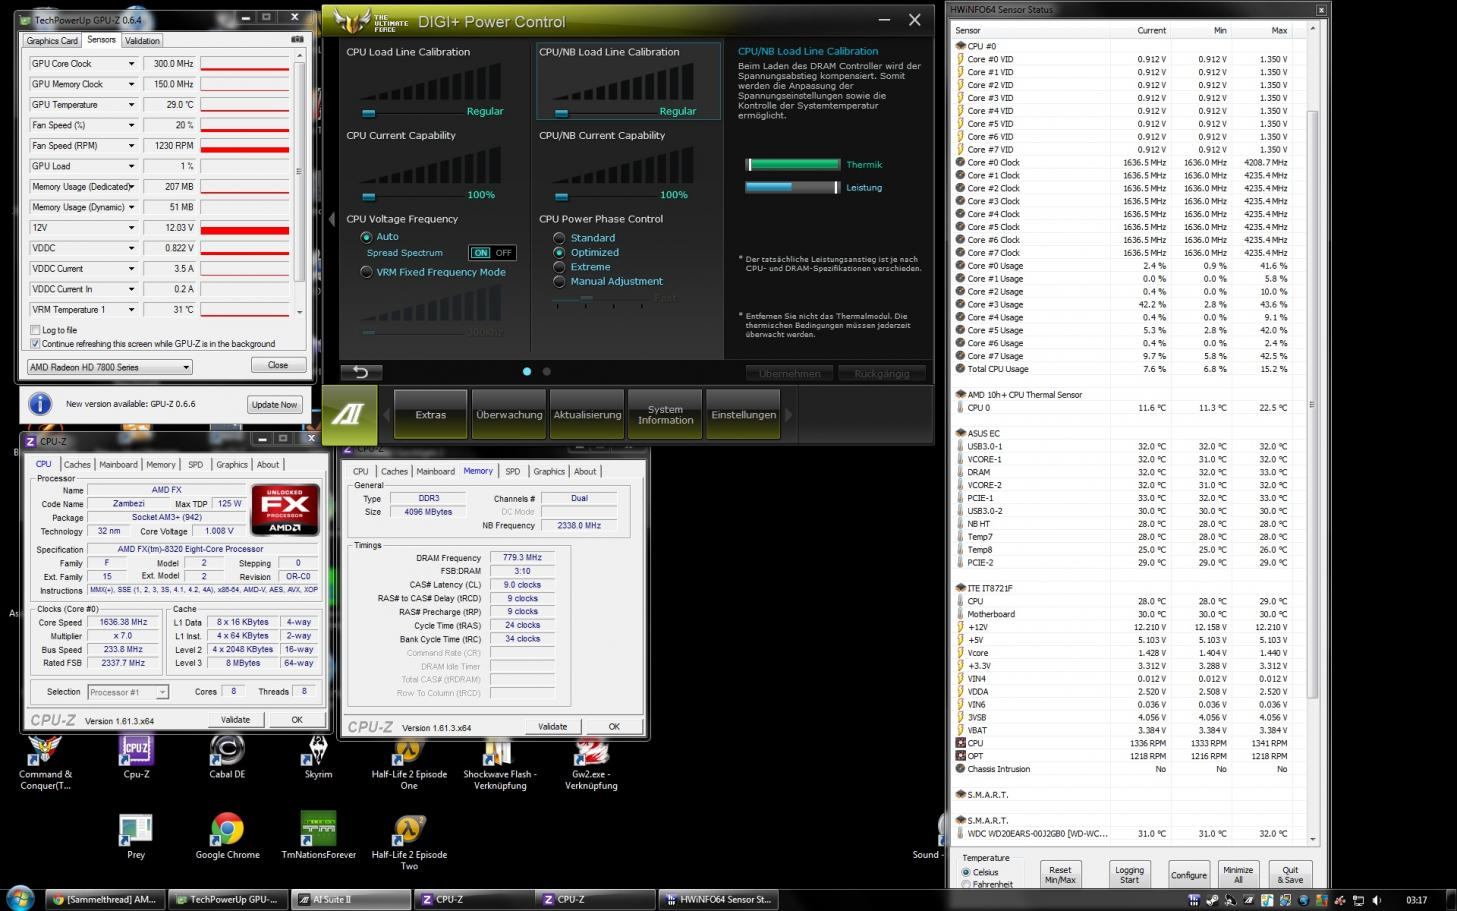Choose Optimized CPU Power Phase Control
Screen dimensions: 1457x911
tap(559, 252)
